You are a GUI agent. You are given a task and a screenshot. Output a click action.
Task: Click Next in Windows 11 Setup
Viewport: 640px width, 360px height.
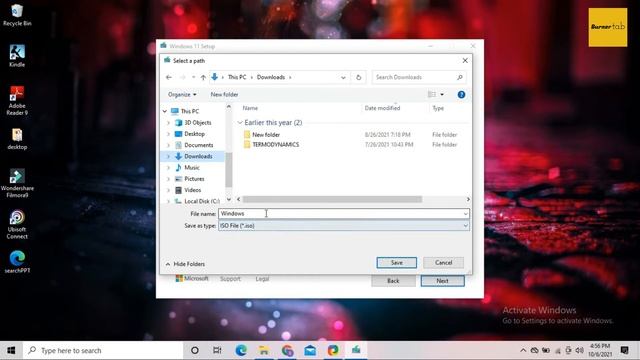(442, 281)
